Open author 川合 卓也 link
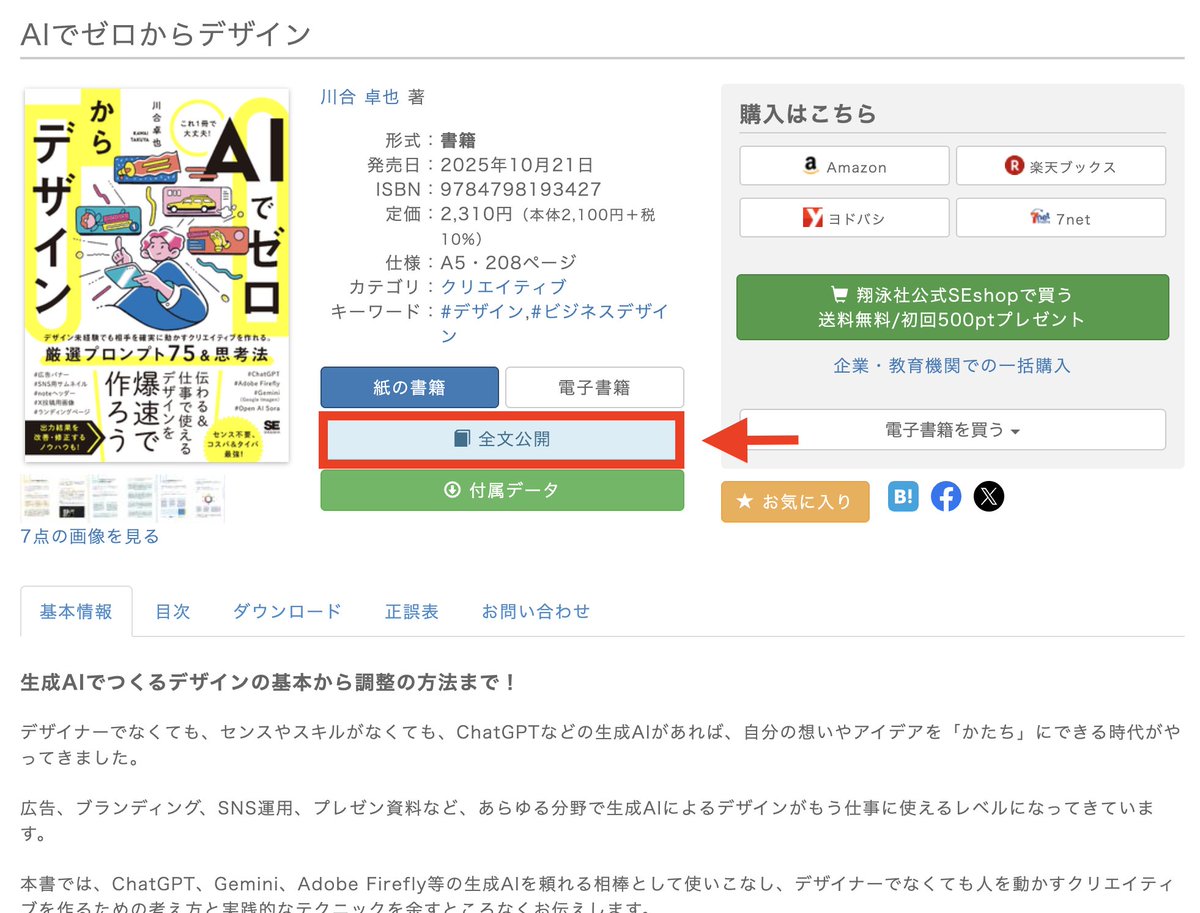 pyautogui.click(x=360, y=97)
